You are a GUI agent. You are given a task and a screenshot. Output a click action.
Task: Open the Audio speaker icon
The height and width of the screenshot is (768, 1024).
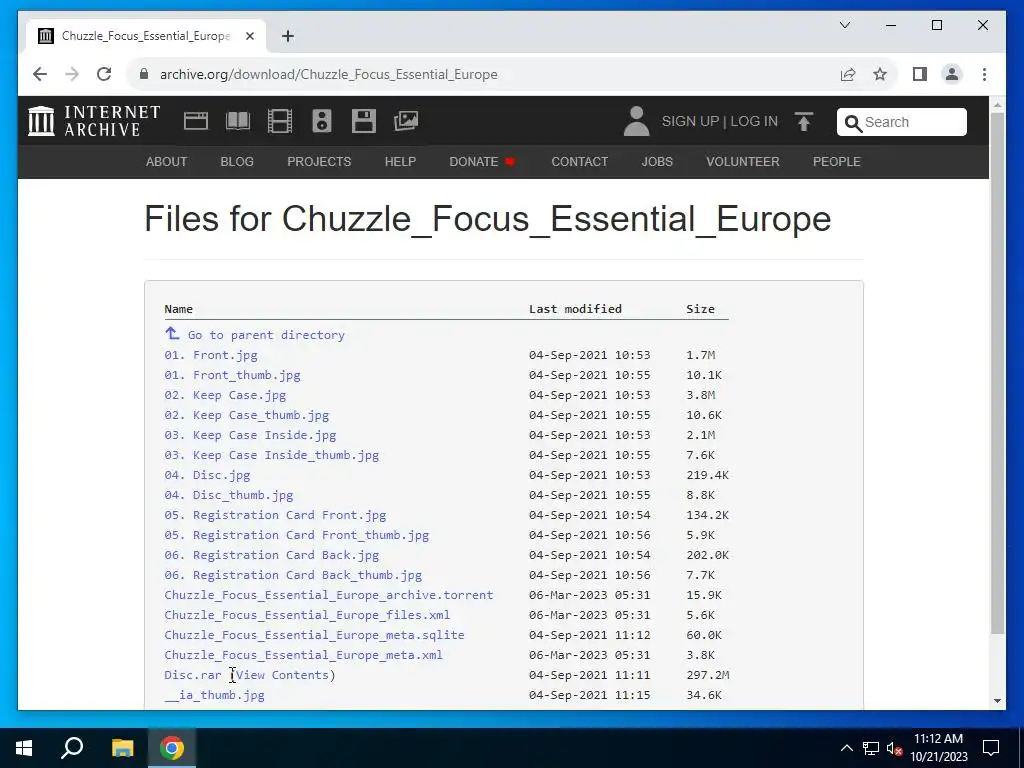click(x=322, y=121)
